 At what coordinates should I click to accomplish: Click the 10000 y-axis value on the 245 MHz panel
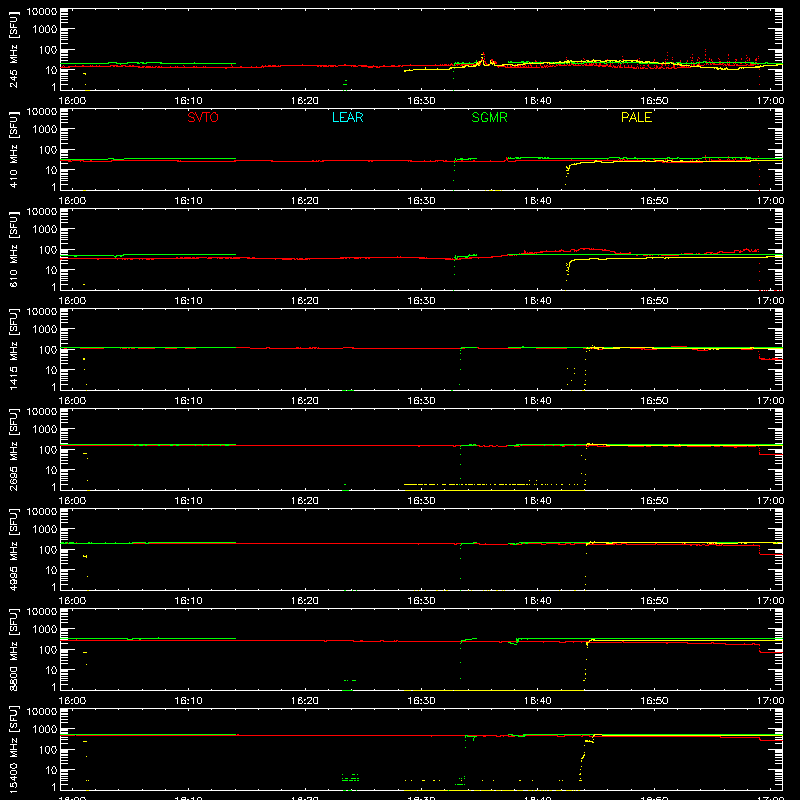click(42, 12)
